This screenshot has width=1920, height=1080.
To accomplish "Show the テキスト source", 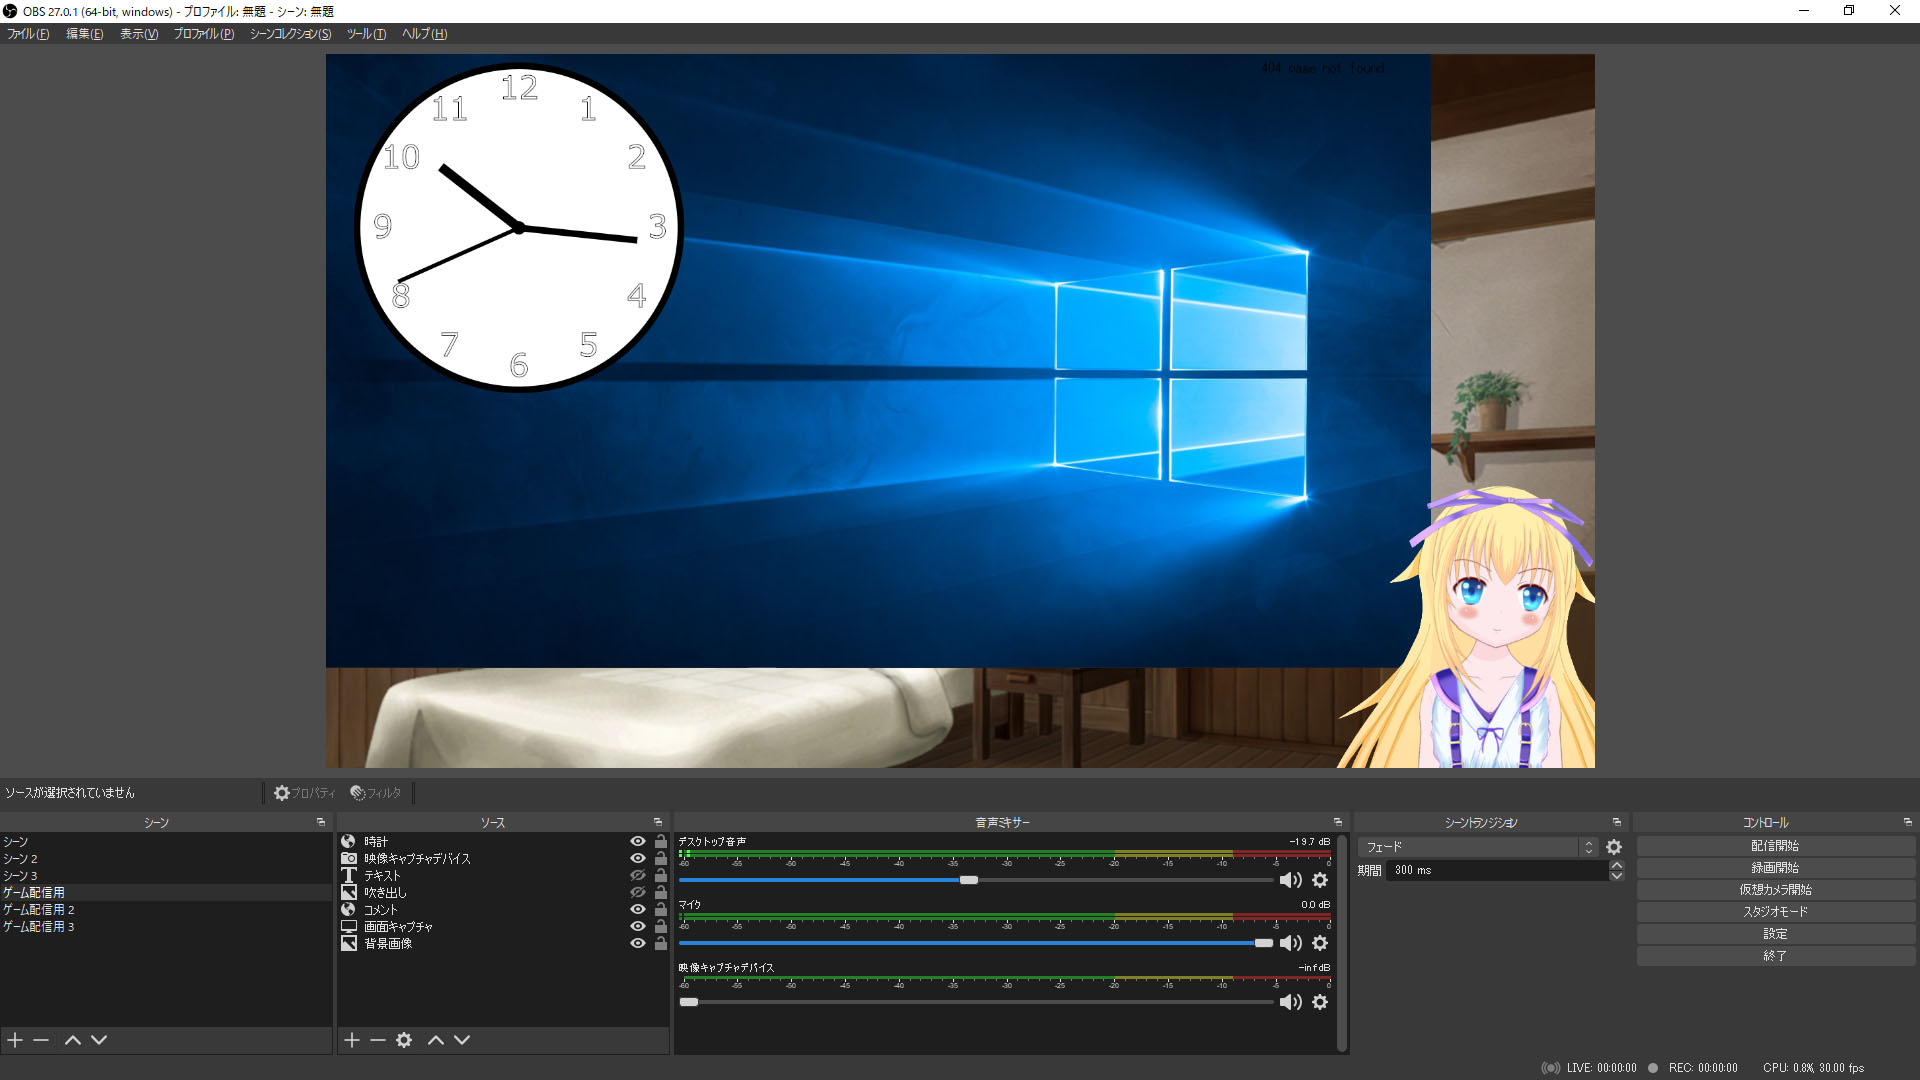I will point(638,875).
